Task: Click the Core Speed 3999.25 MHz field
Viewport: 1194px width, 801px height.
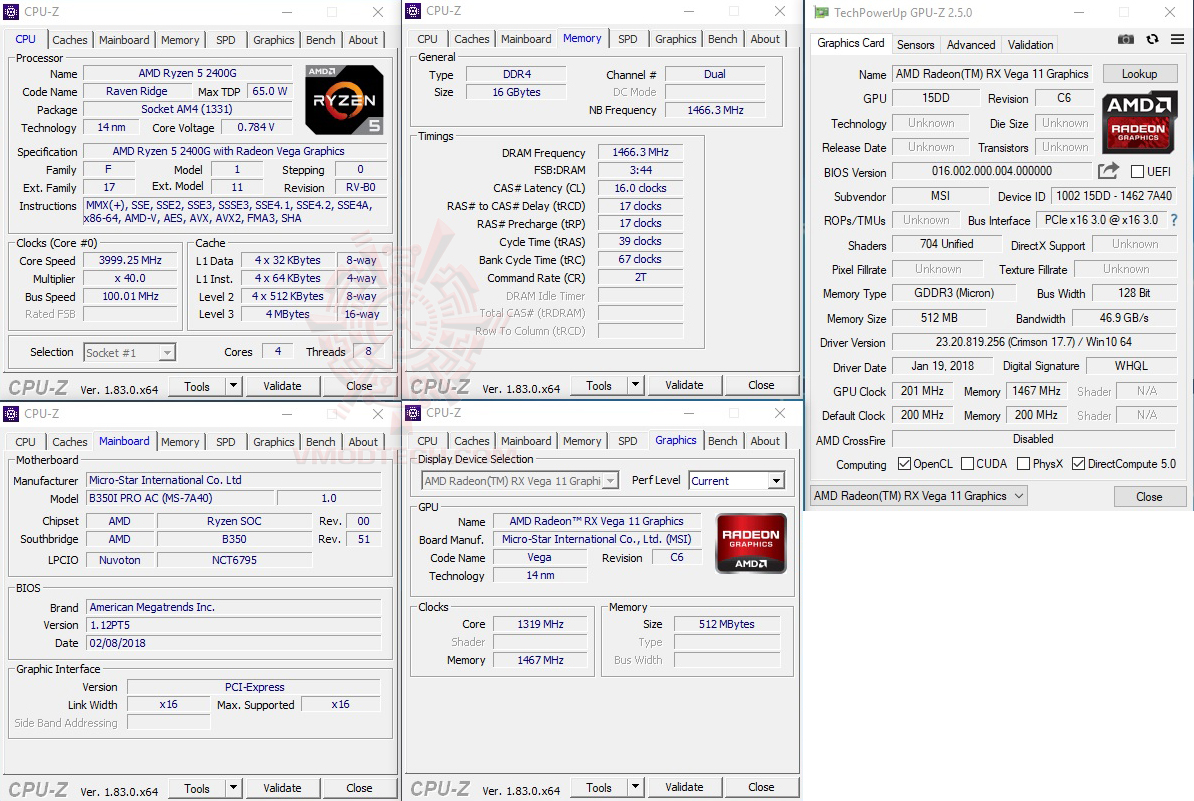Action: pyautogui.click(x=130, y=260)
